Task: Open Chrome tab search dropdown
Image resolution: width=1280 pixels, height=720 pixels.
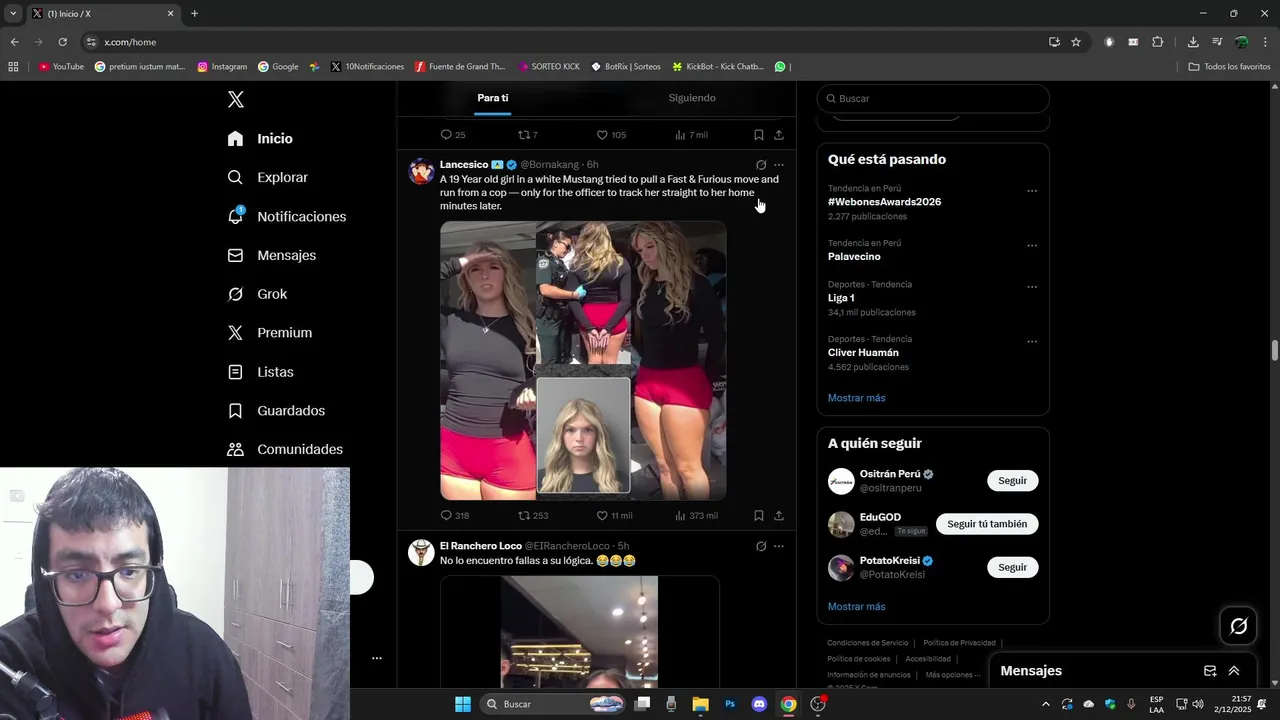Action: [13, 14]
